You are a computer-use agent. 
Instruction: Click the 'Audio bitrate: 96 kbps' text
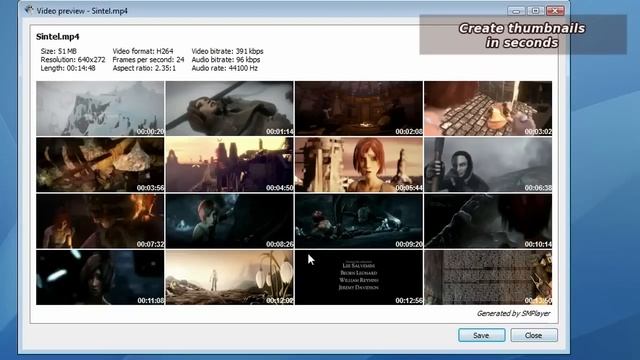pyautogui.click(x=226, y=60)
